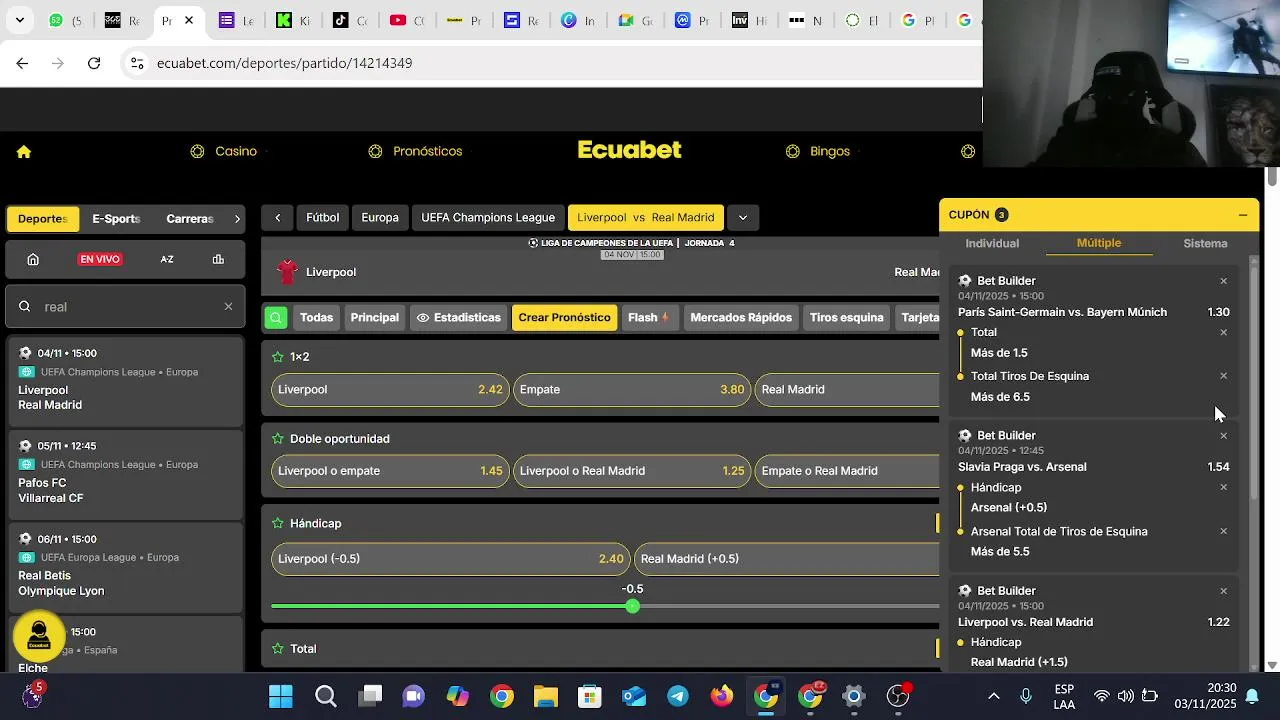Open Telegram from the taskbar

[x=678, y=696]
